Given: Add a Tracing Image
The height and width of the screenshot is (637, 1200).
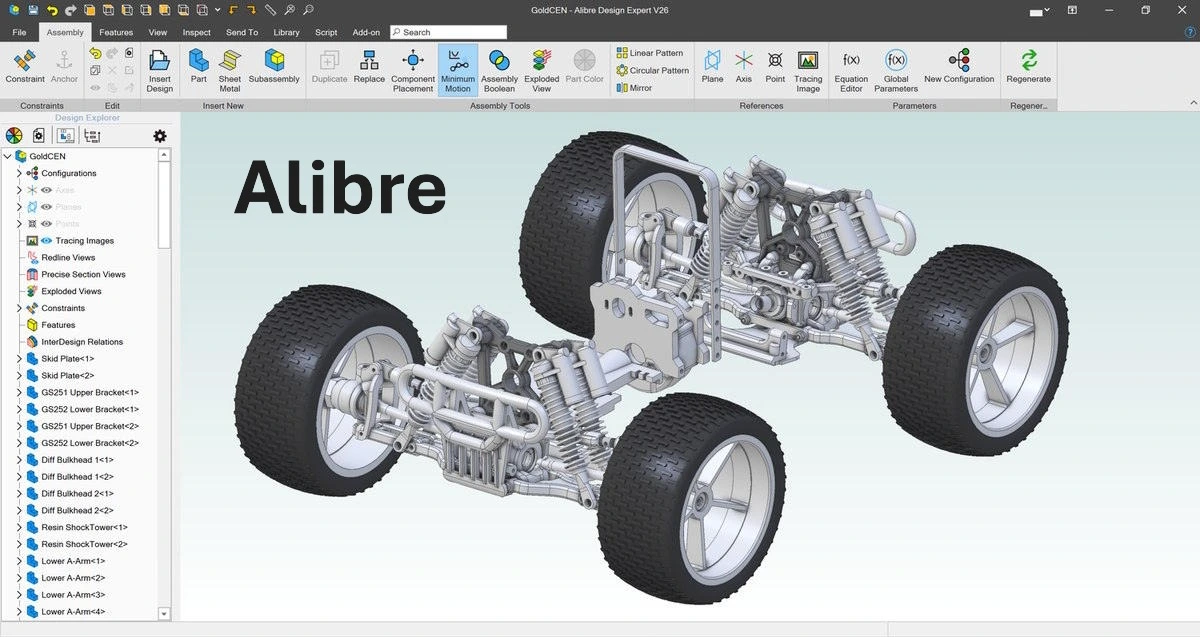Looking at the screenshot, I should [808, 70].
